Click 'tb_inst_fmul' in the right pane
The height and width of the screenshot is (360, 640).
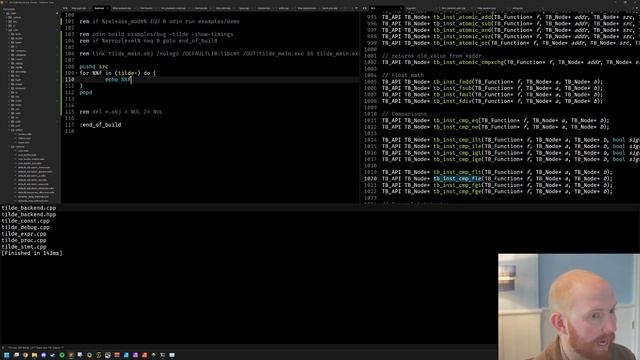[x=452, y=95]
